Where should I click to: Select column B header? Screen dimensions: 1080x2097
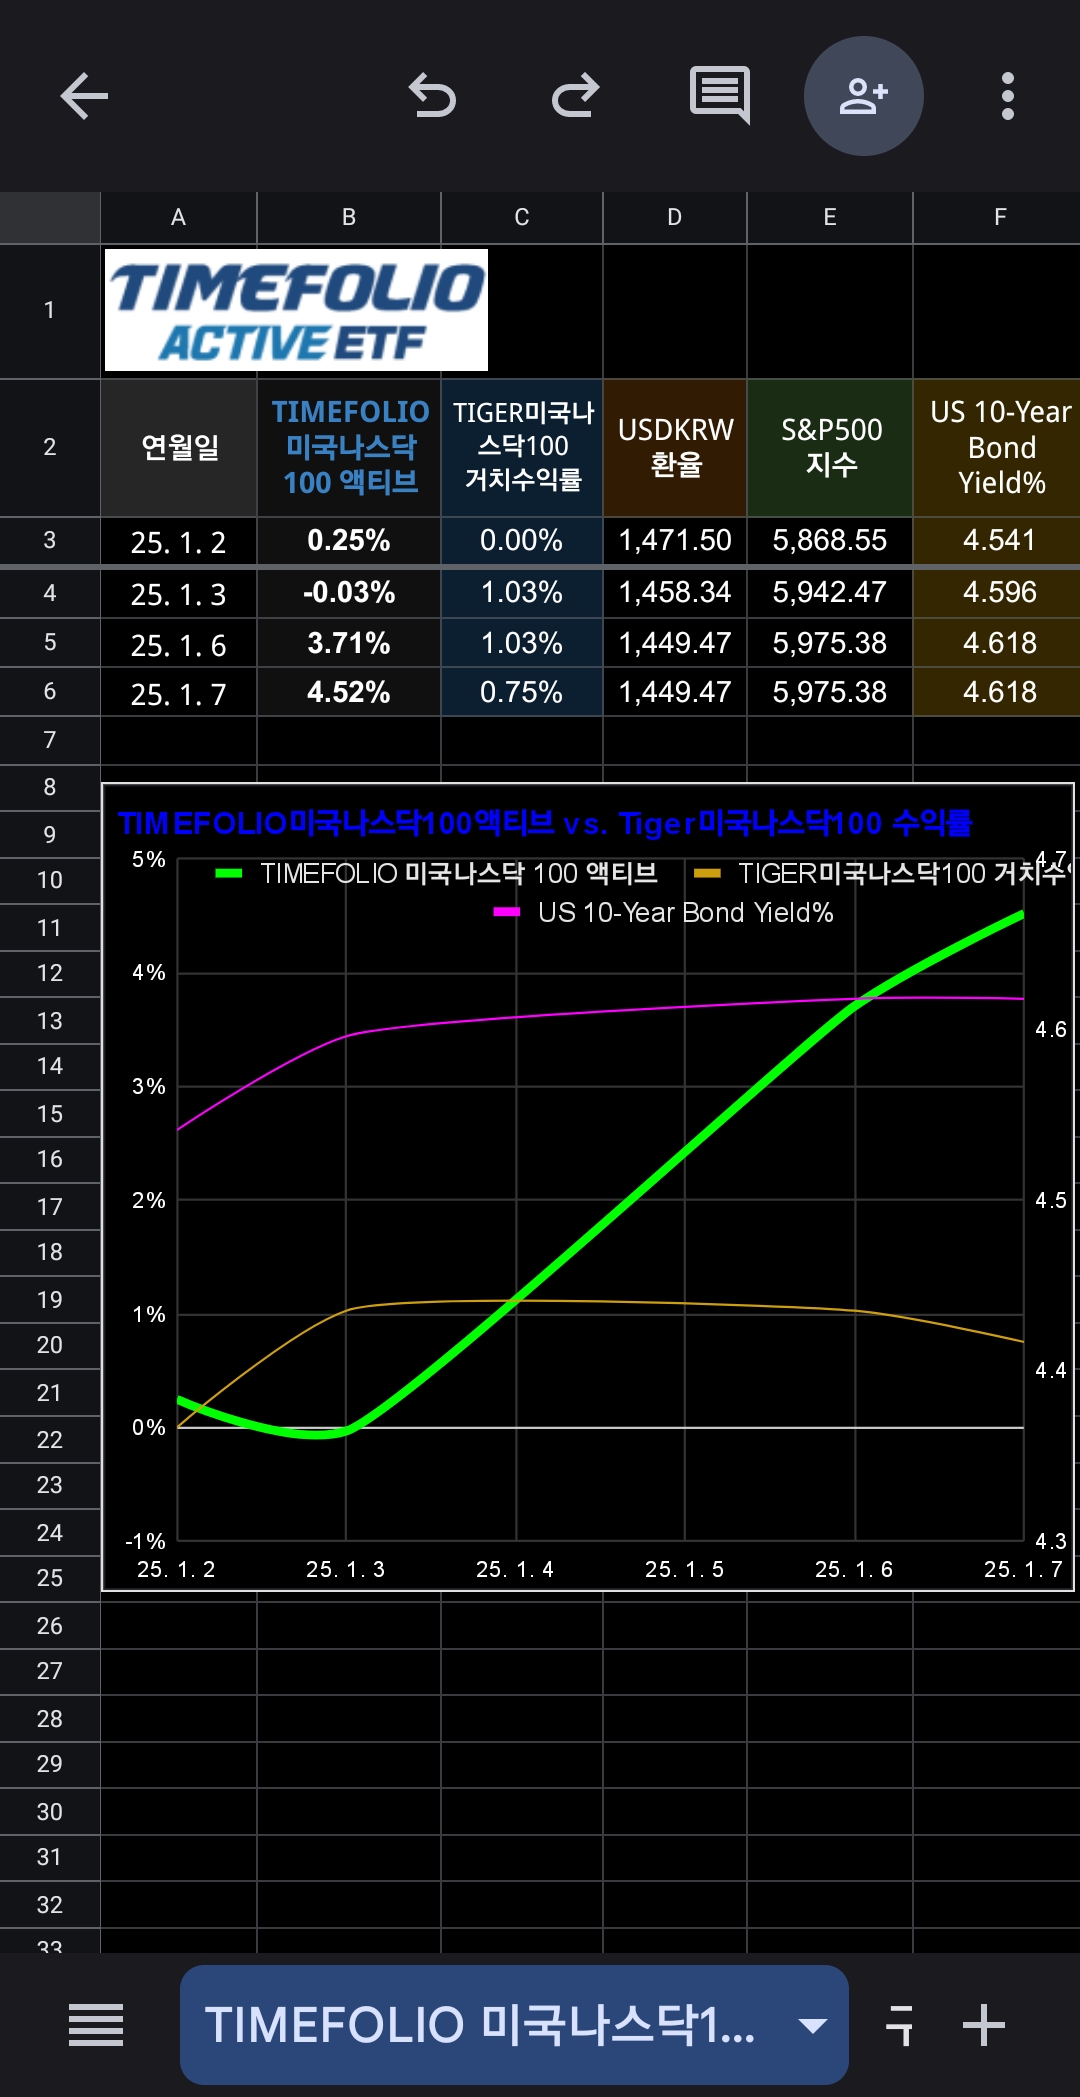[x=349, y=218]
